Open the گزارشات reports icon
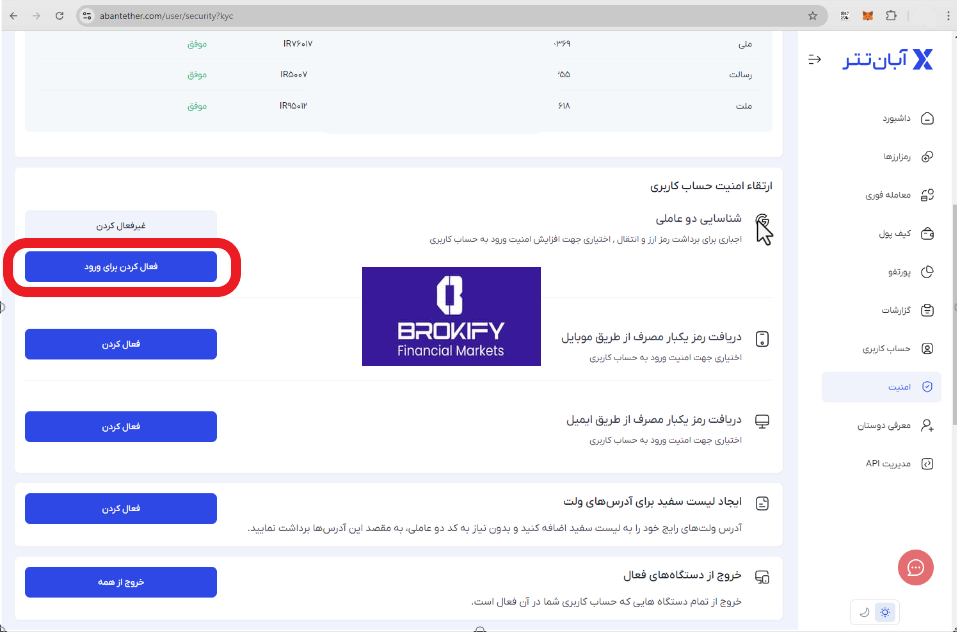Image resolution: width=957 pixels, height=632 pixels. point(925,310)
